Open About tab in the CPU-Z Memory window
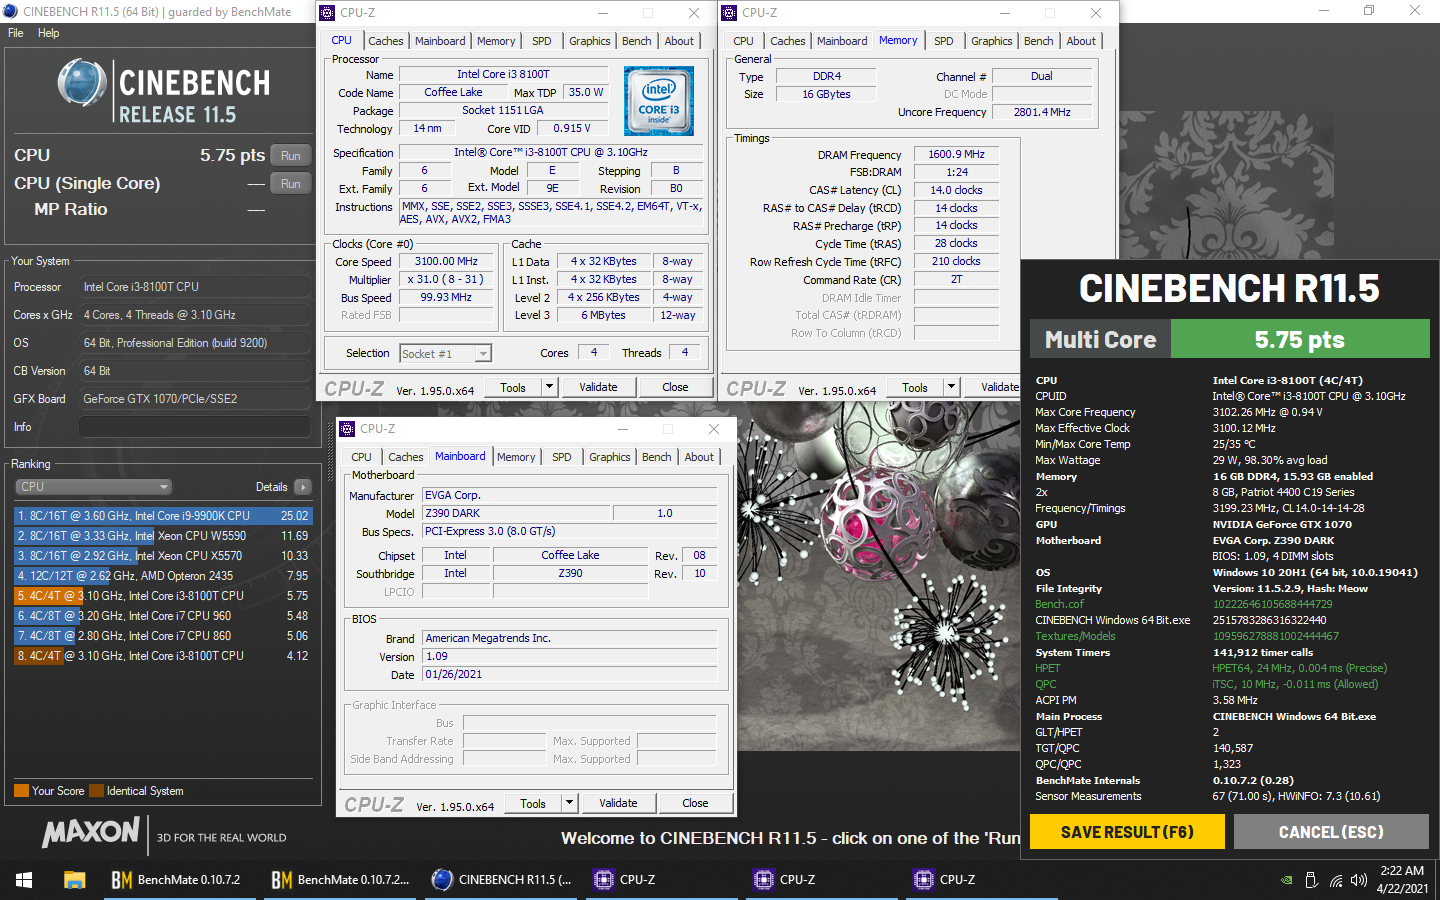 coord(1081,41)
